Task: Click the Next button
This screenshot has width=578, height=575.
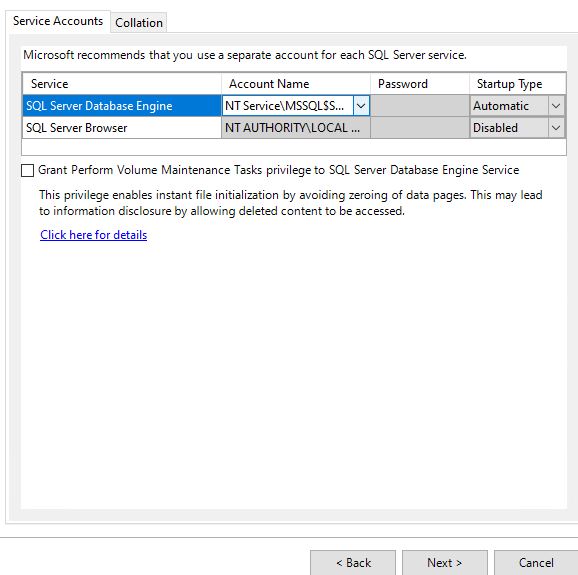Action: 445,563
